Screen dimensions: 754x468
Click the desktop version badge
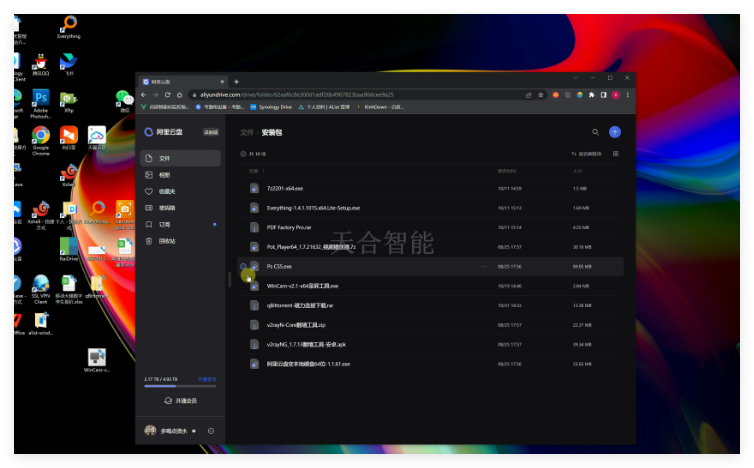coord(211,132)
